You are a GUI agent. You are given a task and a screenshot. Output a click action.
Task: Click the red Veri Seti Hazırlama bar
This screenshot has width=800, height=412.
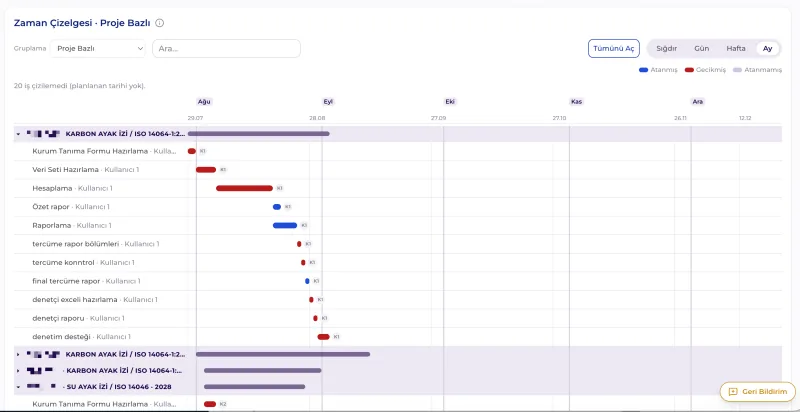point(206,170)
